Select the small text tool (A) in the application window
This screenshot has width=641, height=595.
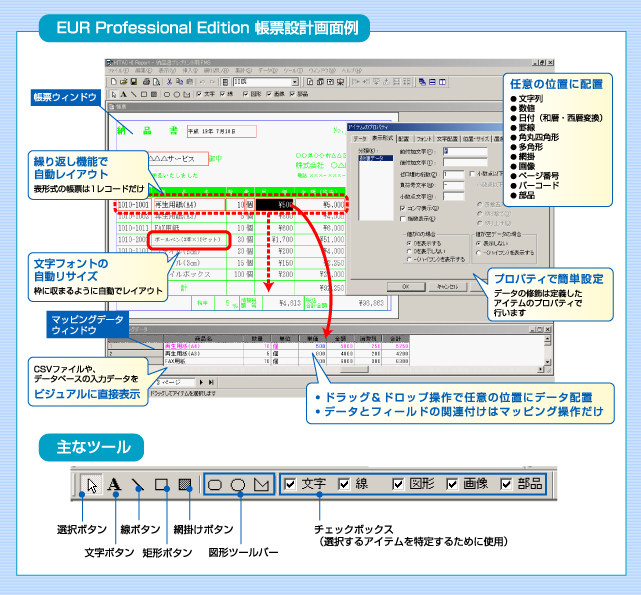click(x=123, y=94)
